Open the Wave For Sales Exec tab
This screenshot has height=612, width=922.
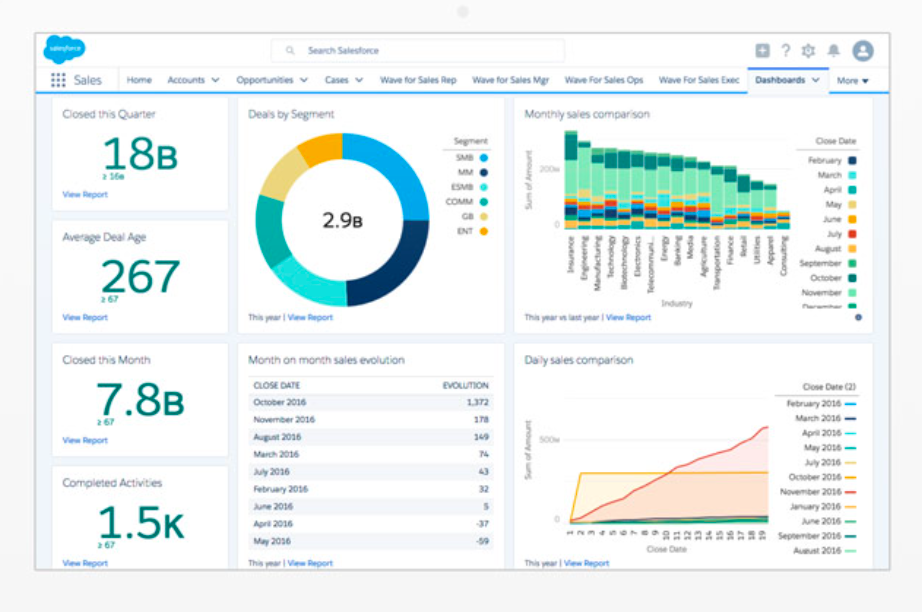point(699,80)
